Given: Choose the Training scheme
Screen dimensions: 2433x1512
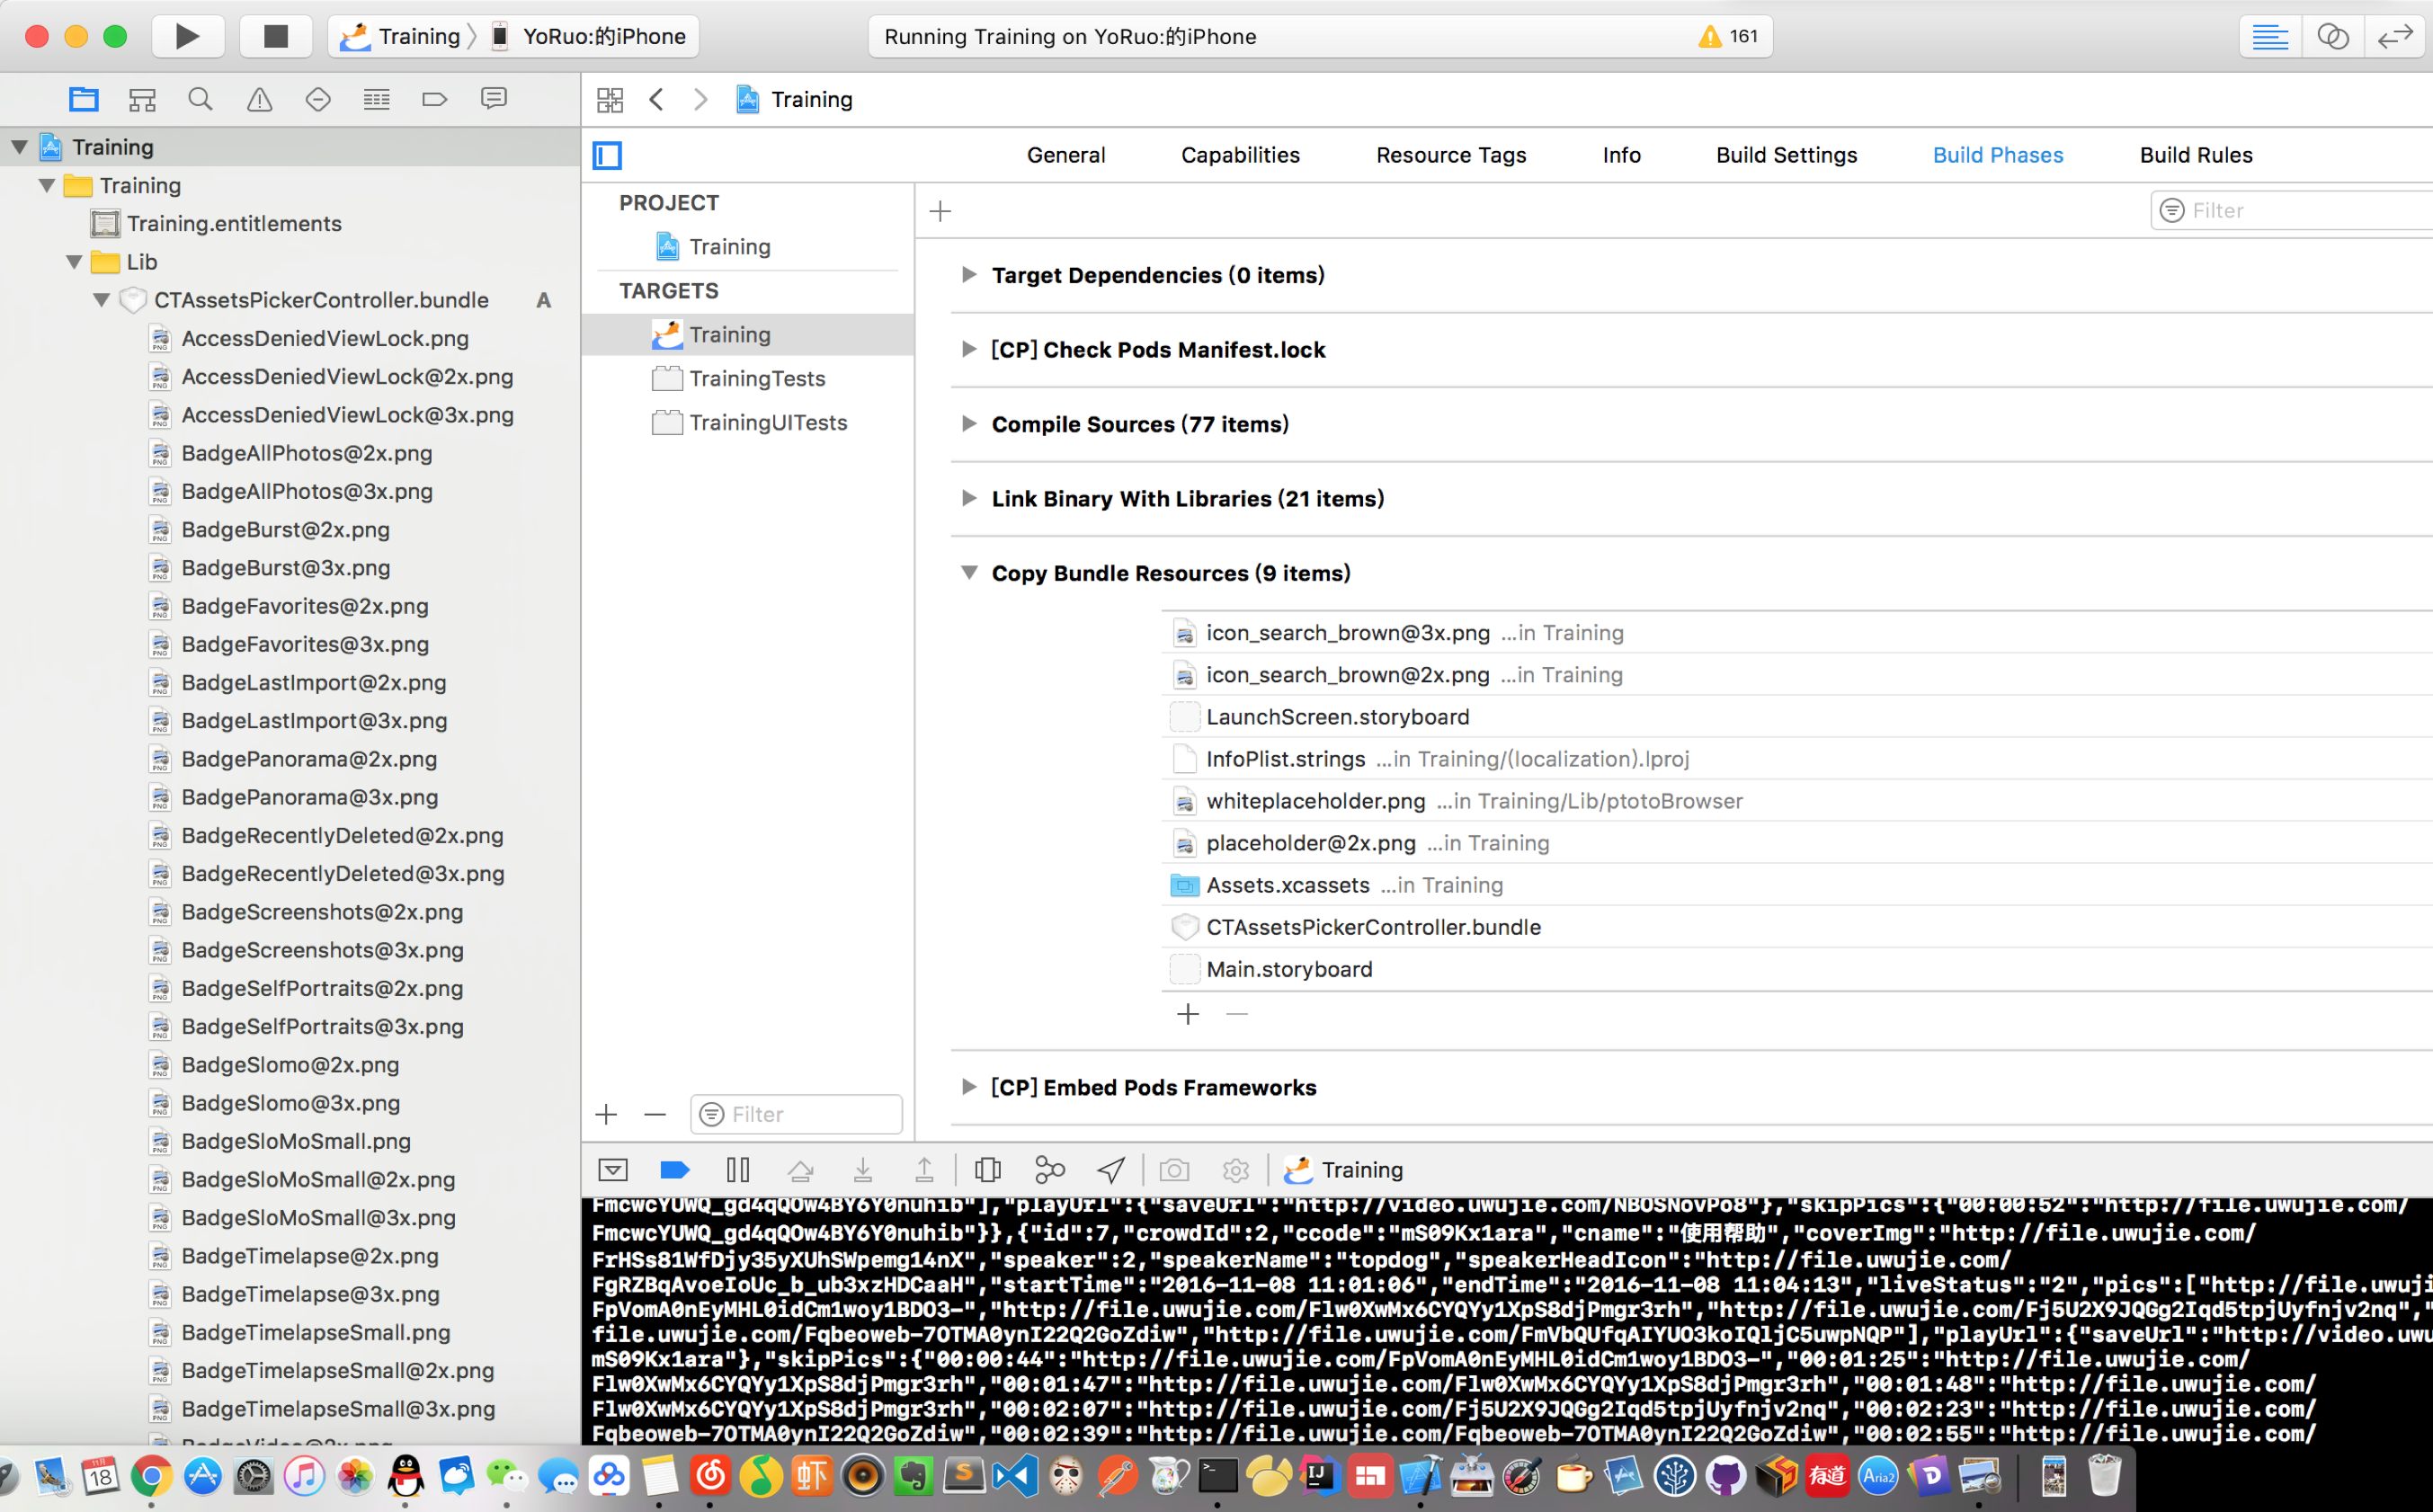Looking at the screenshot, I should click(x=401, y=37).
